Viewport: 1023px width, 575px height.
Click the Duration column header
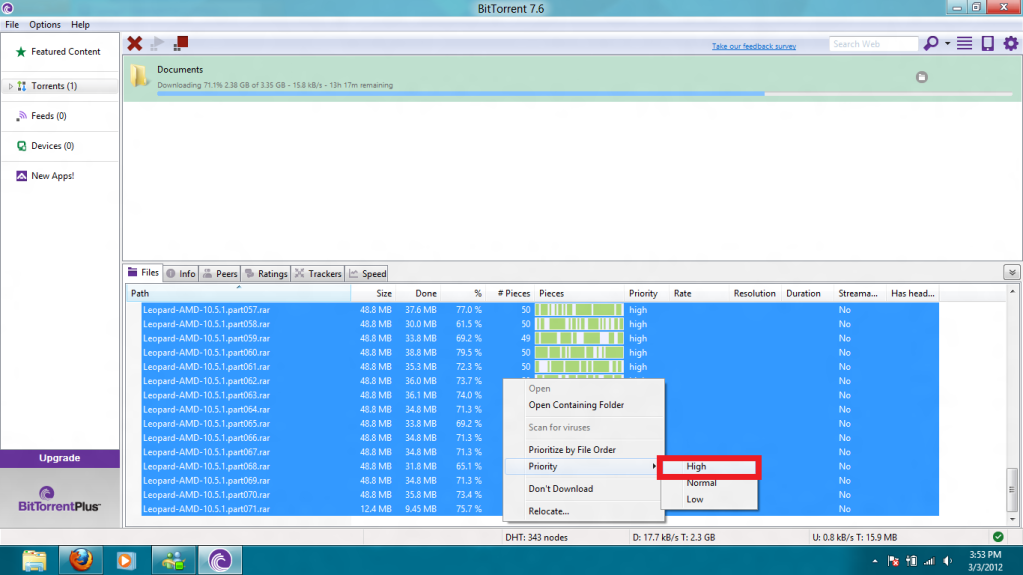tap(807, 294)
